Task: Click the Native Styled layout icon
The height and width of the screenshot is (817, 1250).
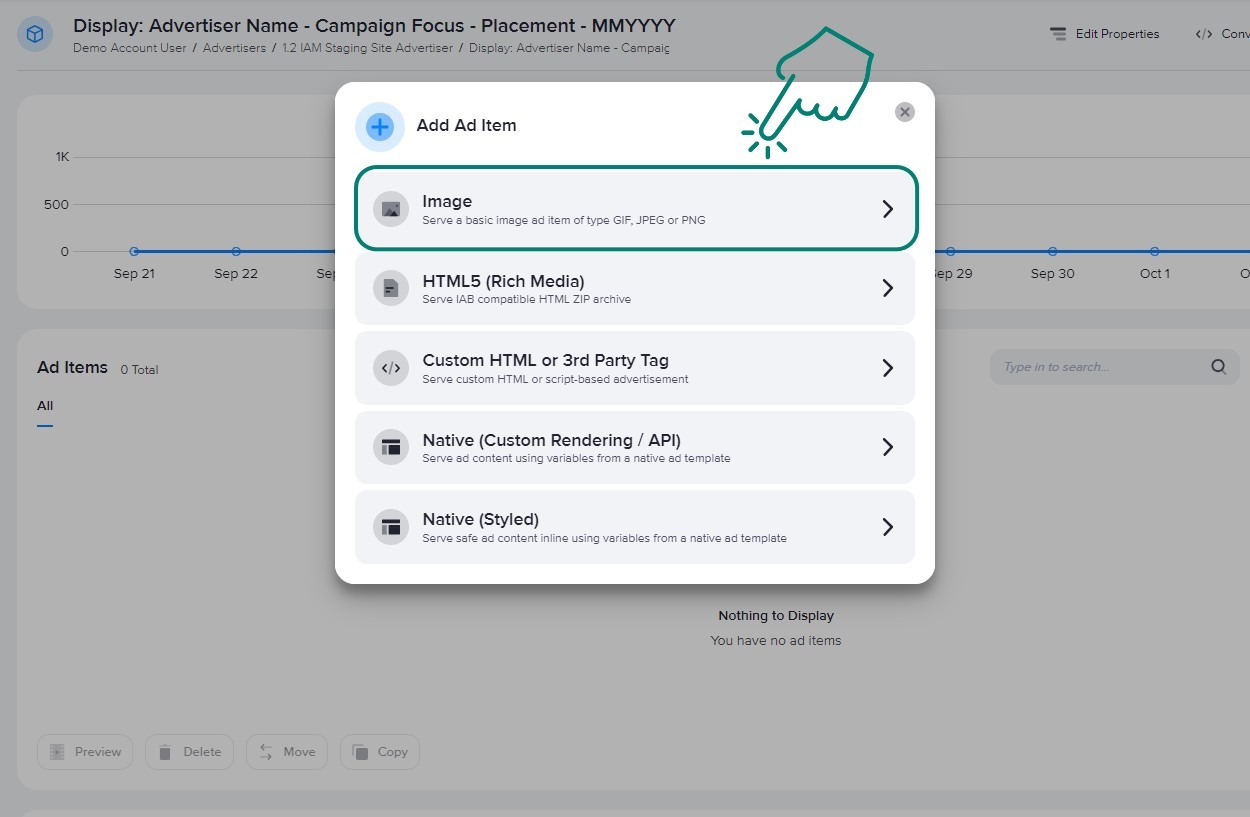Action: [391, 527]
